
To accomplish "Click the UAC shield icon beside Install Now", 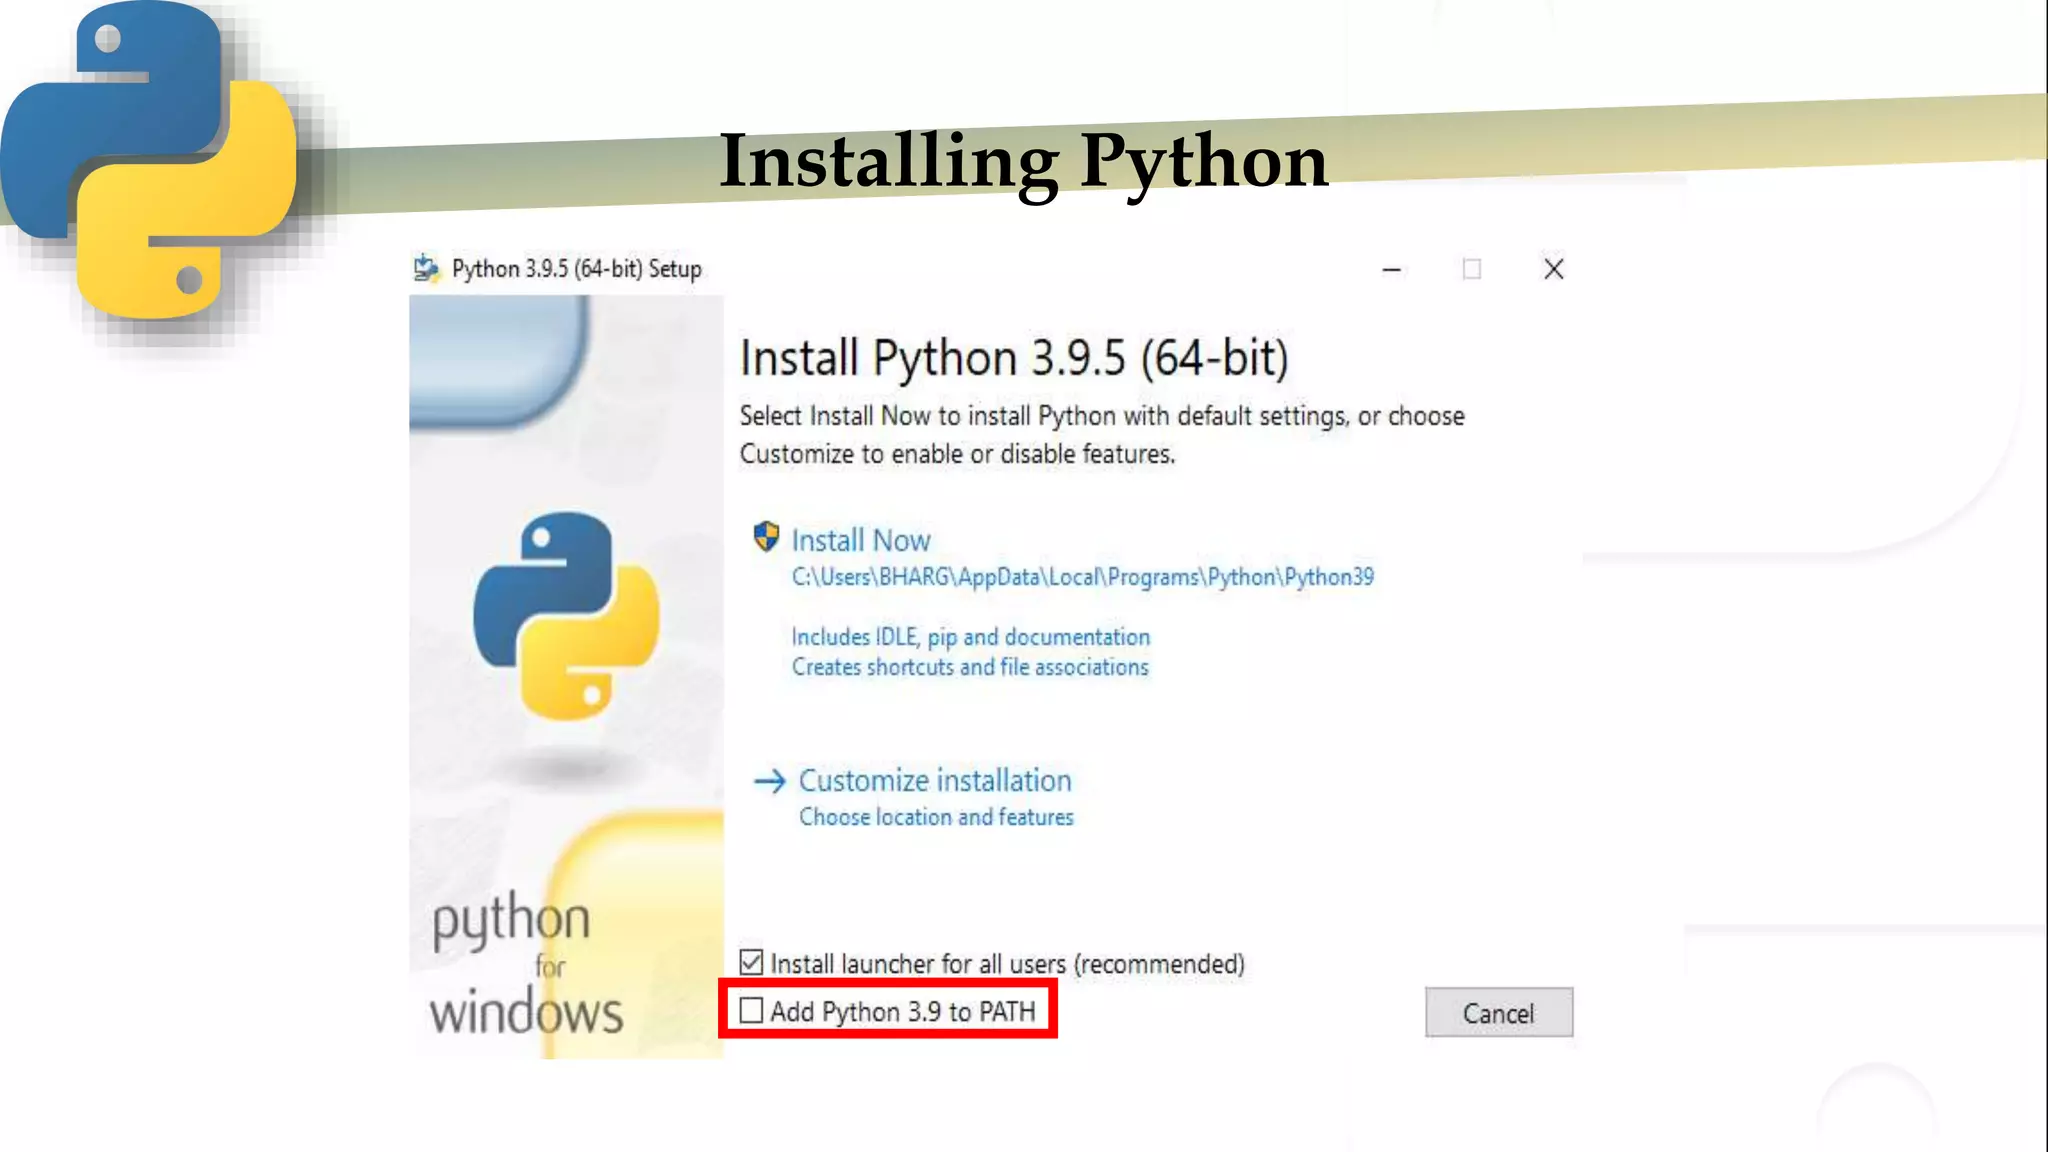I will pos(766,537).
